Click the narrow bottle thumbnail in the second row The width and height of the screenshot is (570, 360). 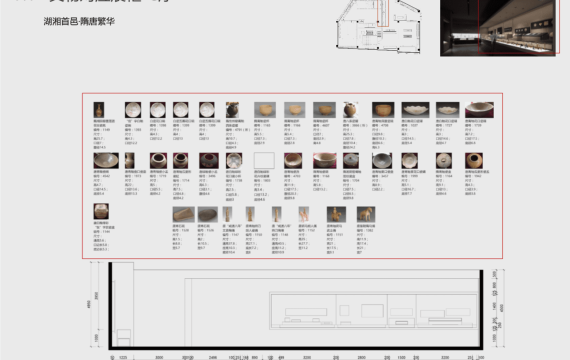tap(130, 160)
